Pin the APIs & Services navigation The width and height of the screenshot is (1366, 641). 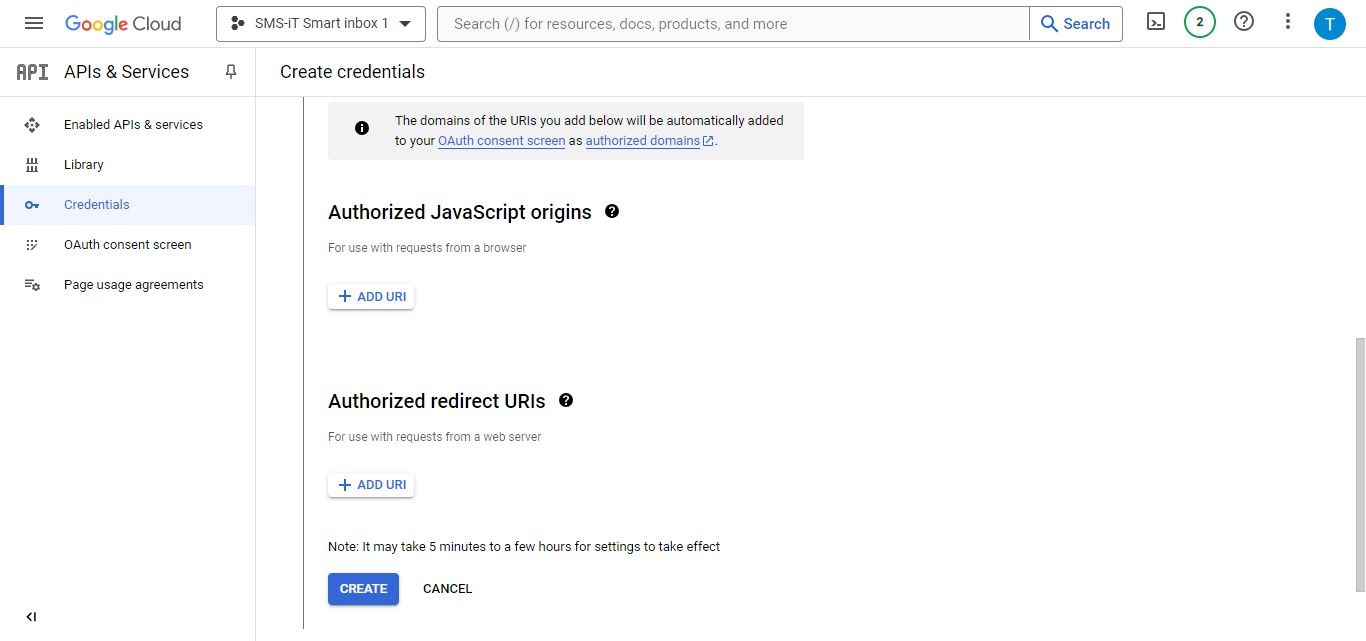[230, 71]
